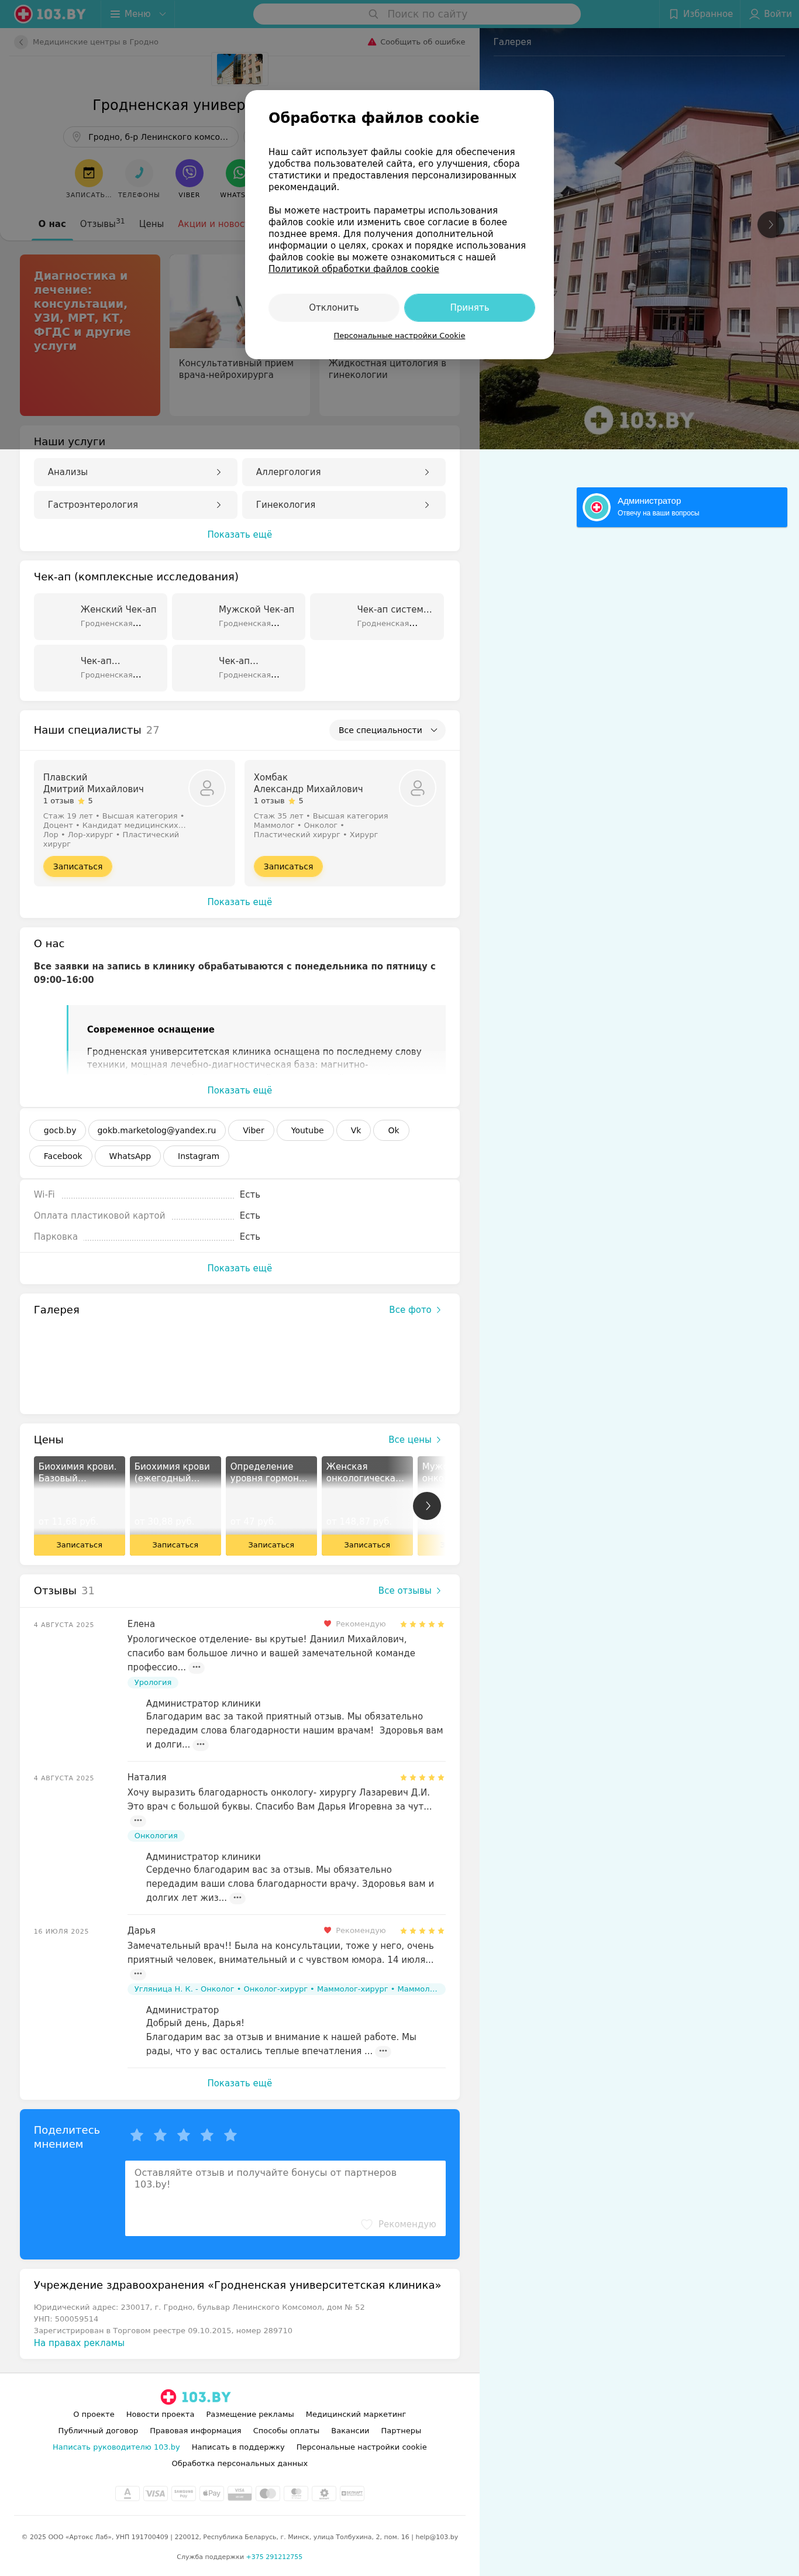This screenshot has height=2576, width=799.
Task: Open the Администратор chat widget
Action: tap(682, 507)
